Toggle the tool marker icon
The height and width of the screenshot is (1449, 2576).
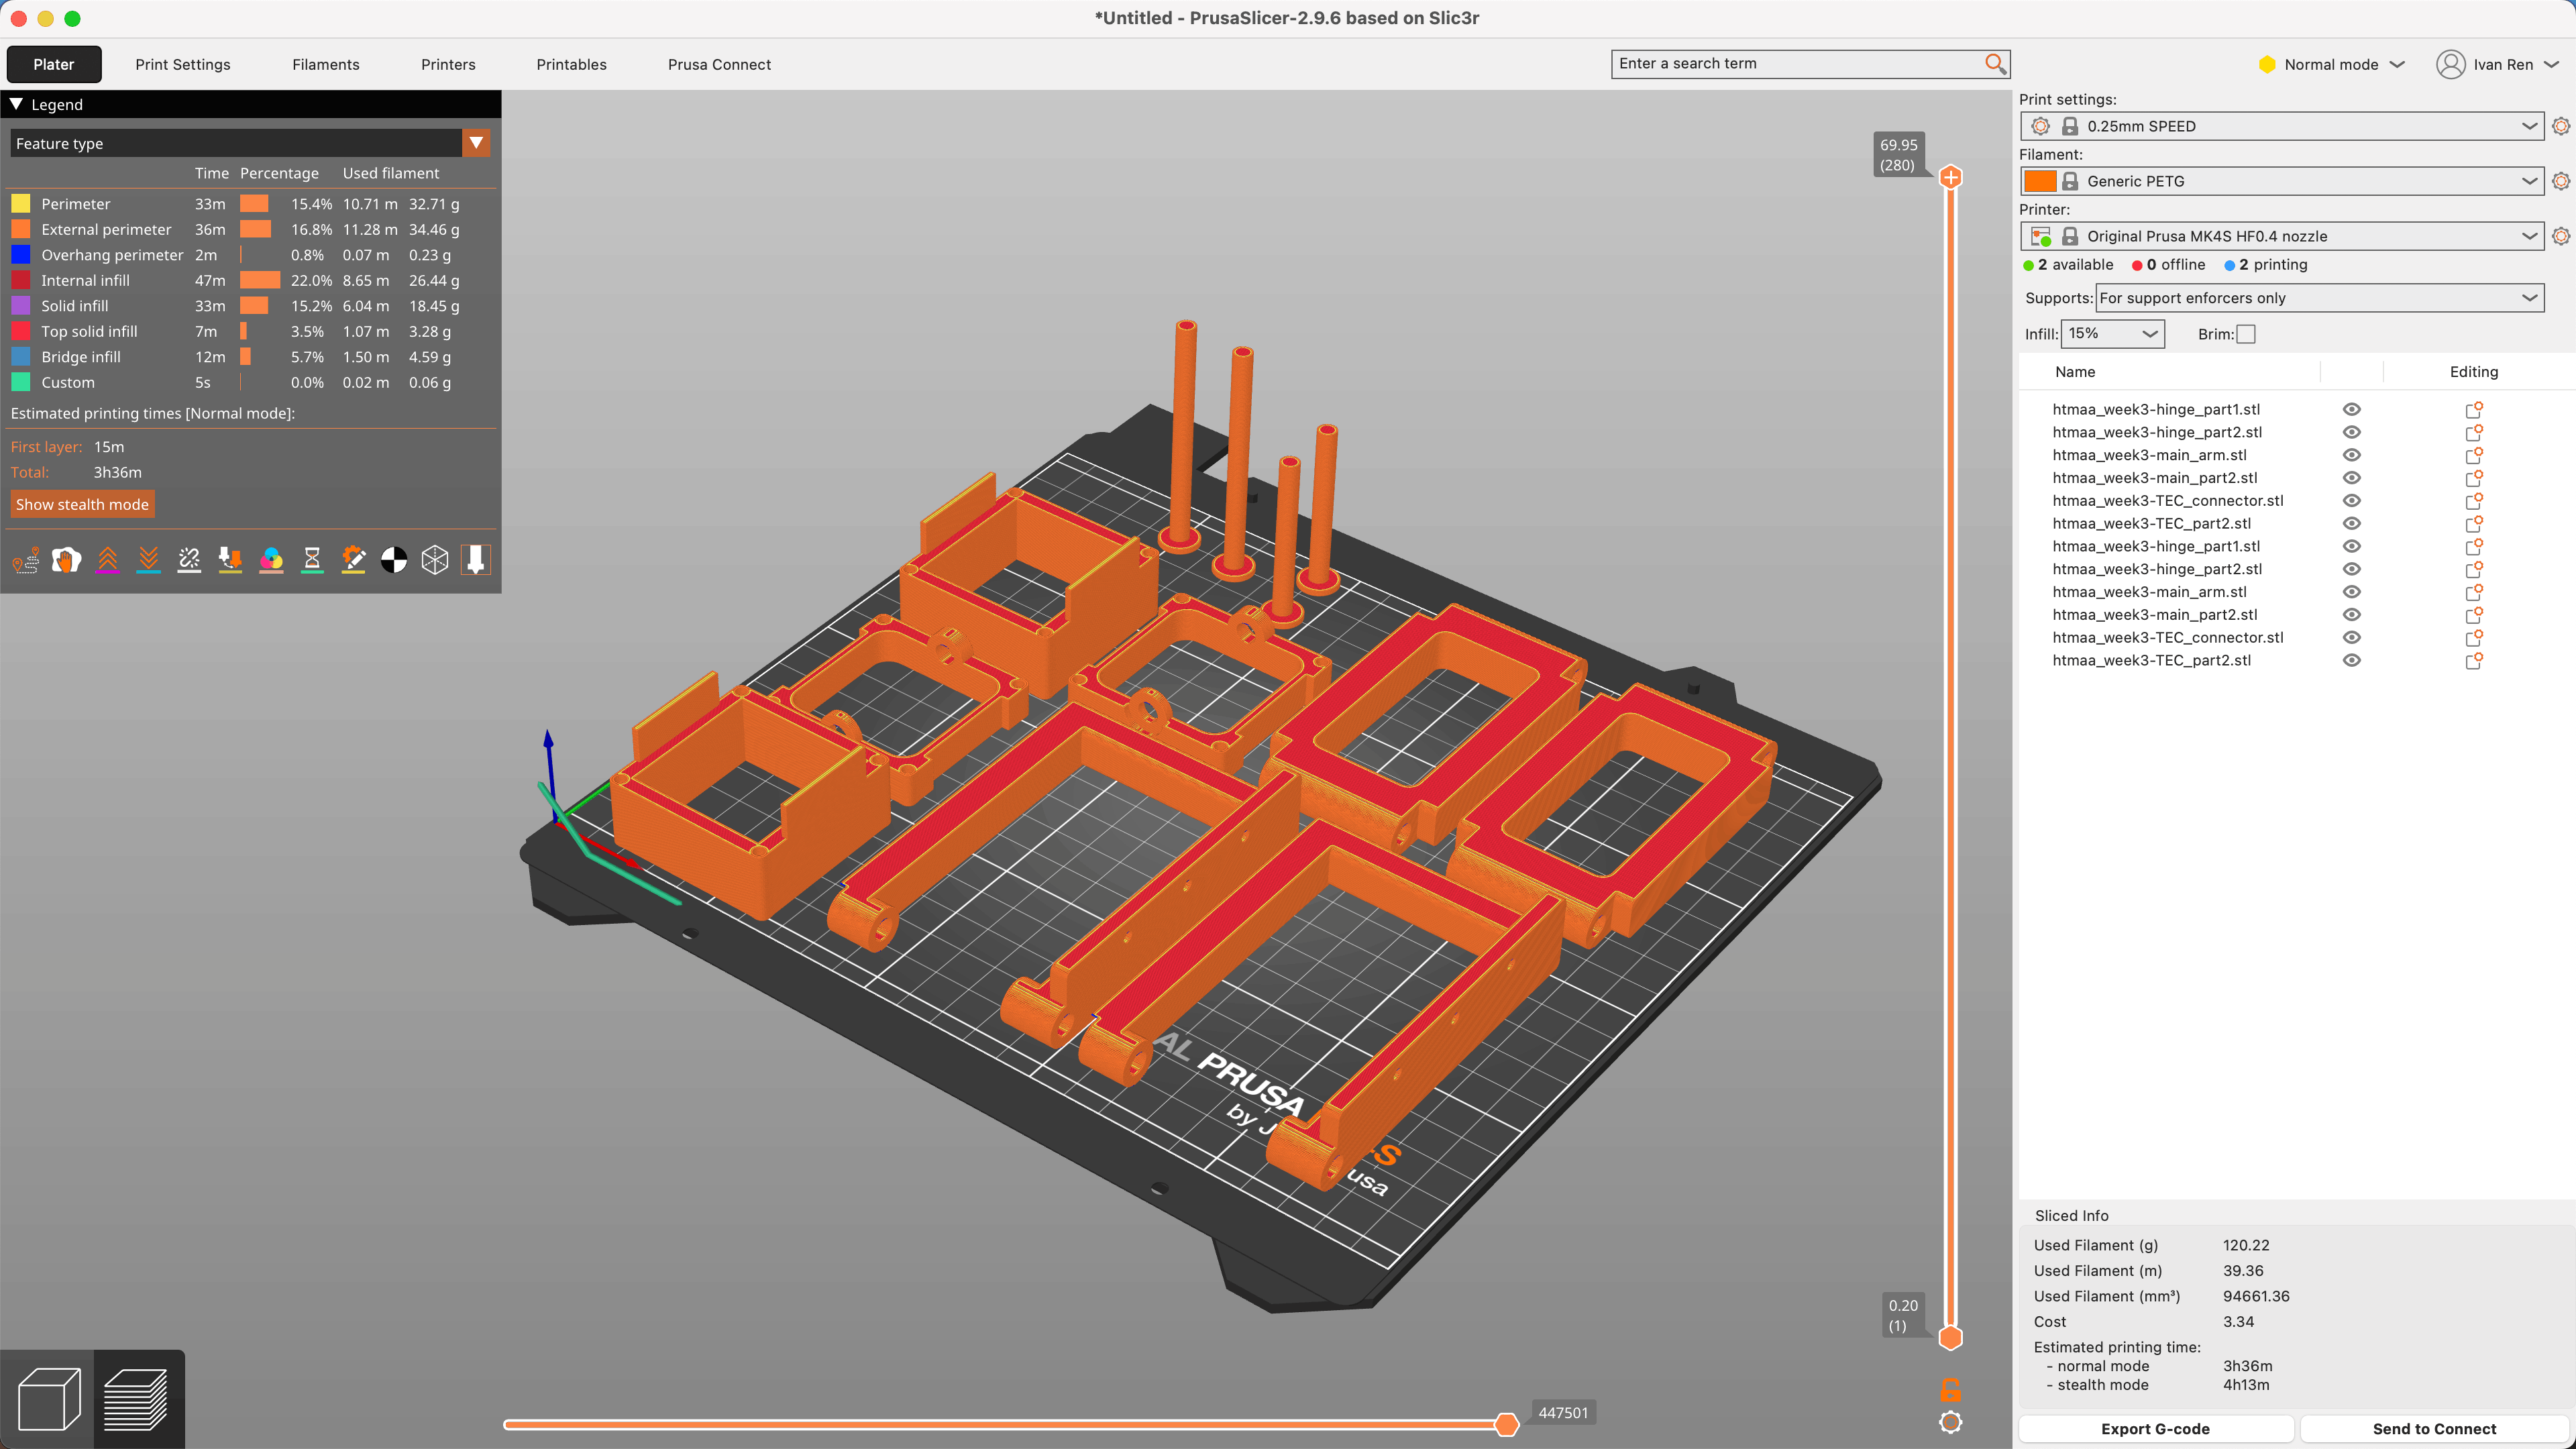(x=476, y=560)
